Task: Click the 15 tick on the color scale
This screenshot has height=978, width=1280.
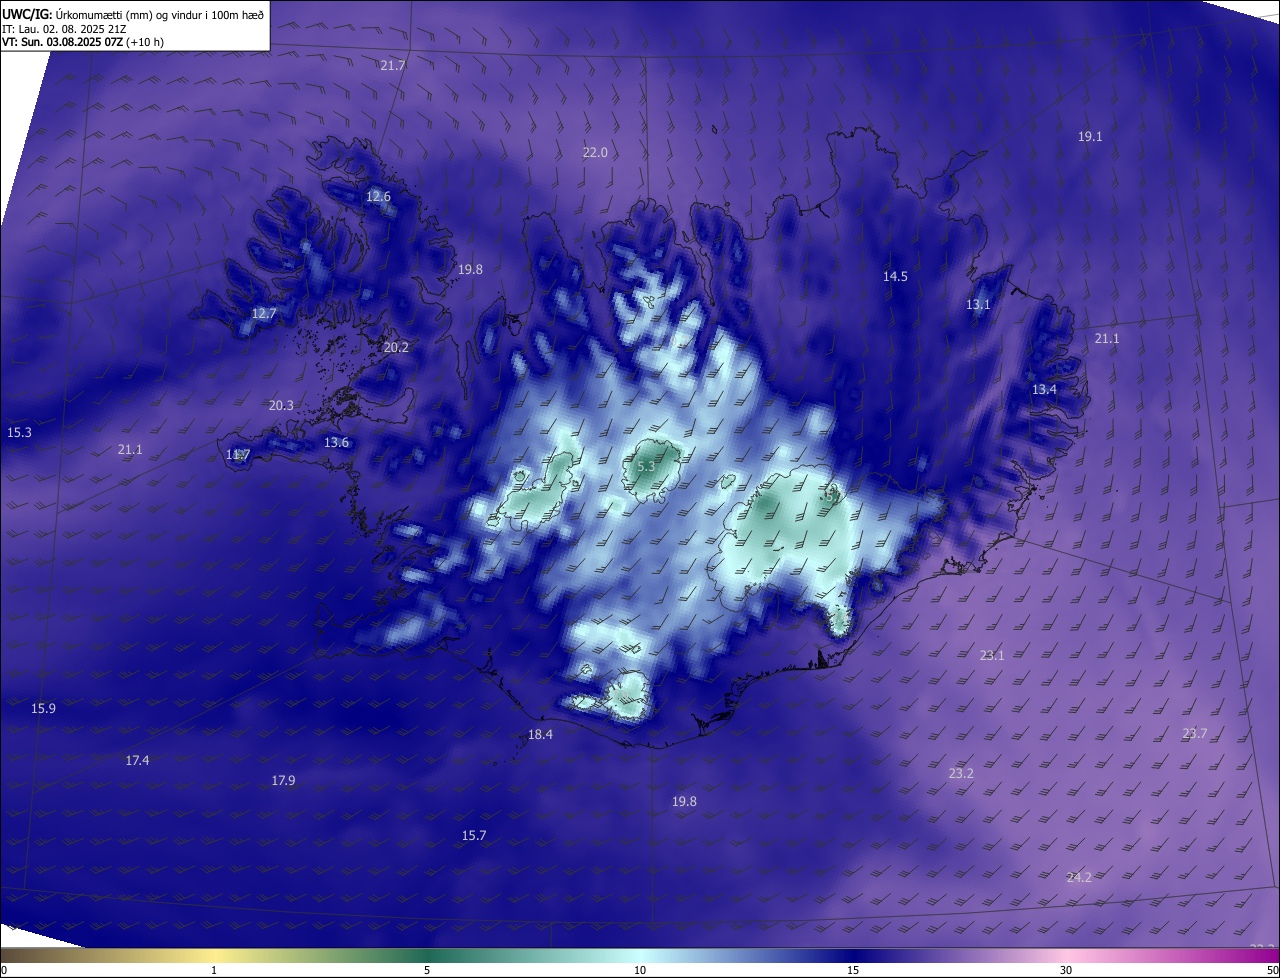Action: click(853, 970)
